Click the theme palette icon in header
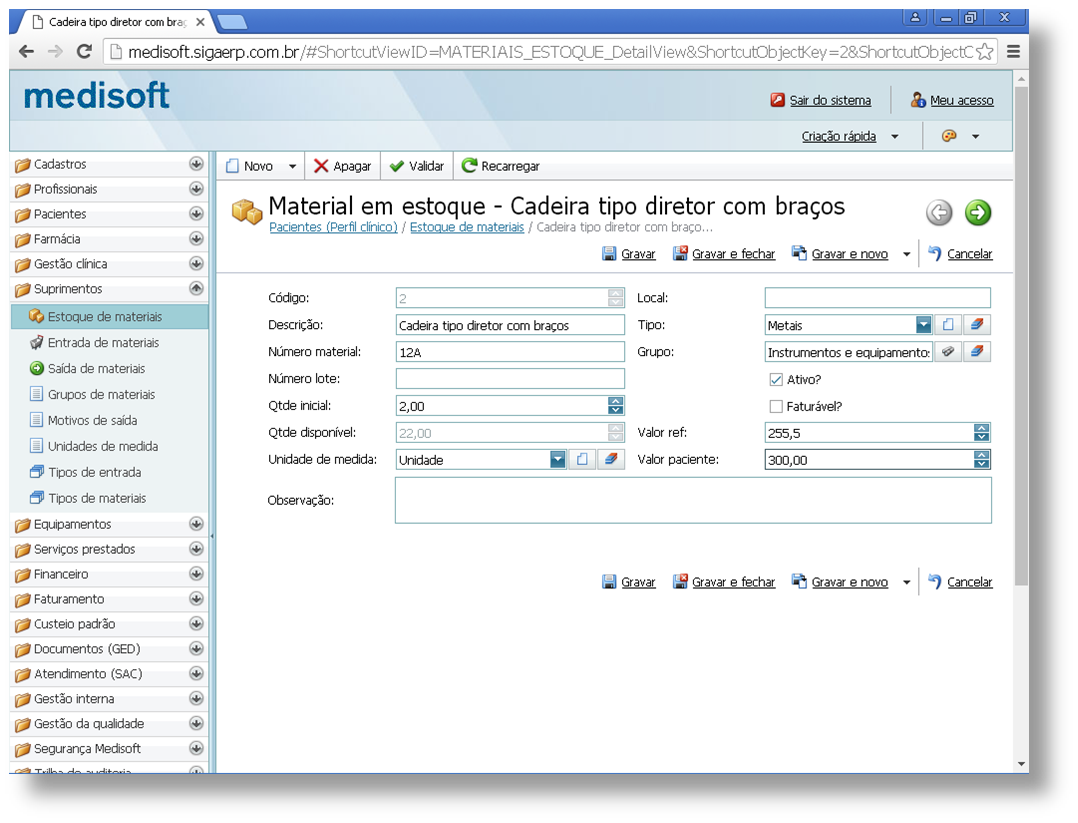 (x=949, y=136)
